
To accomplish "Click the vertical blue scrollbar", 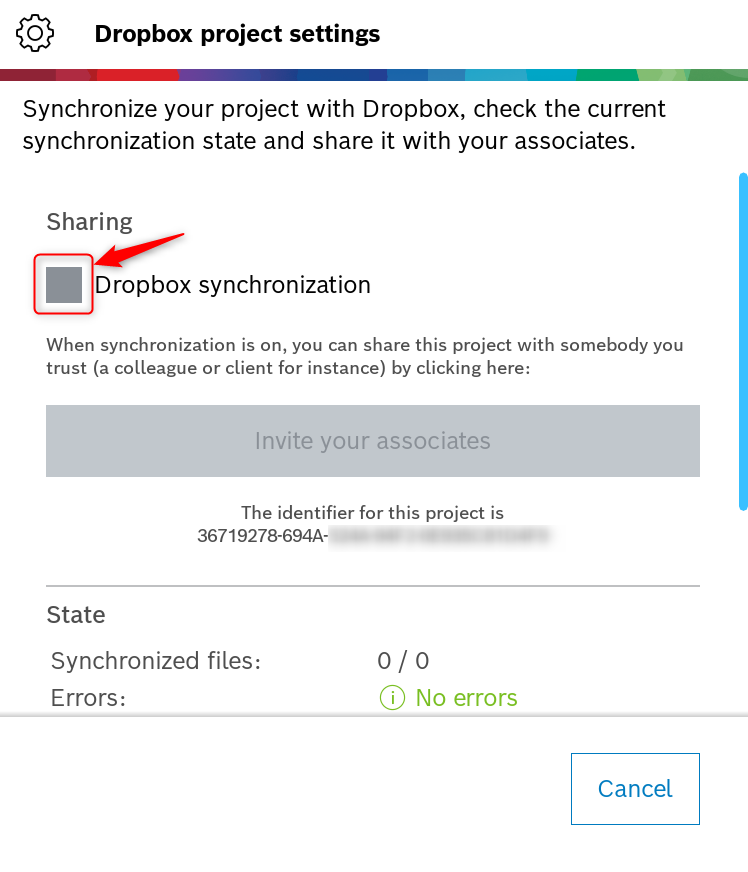I will tap(742, 342).
